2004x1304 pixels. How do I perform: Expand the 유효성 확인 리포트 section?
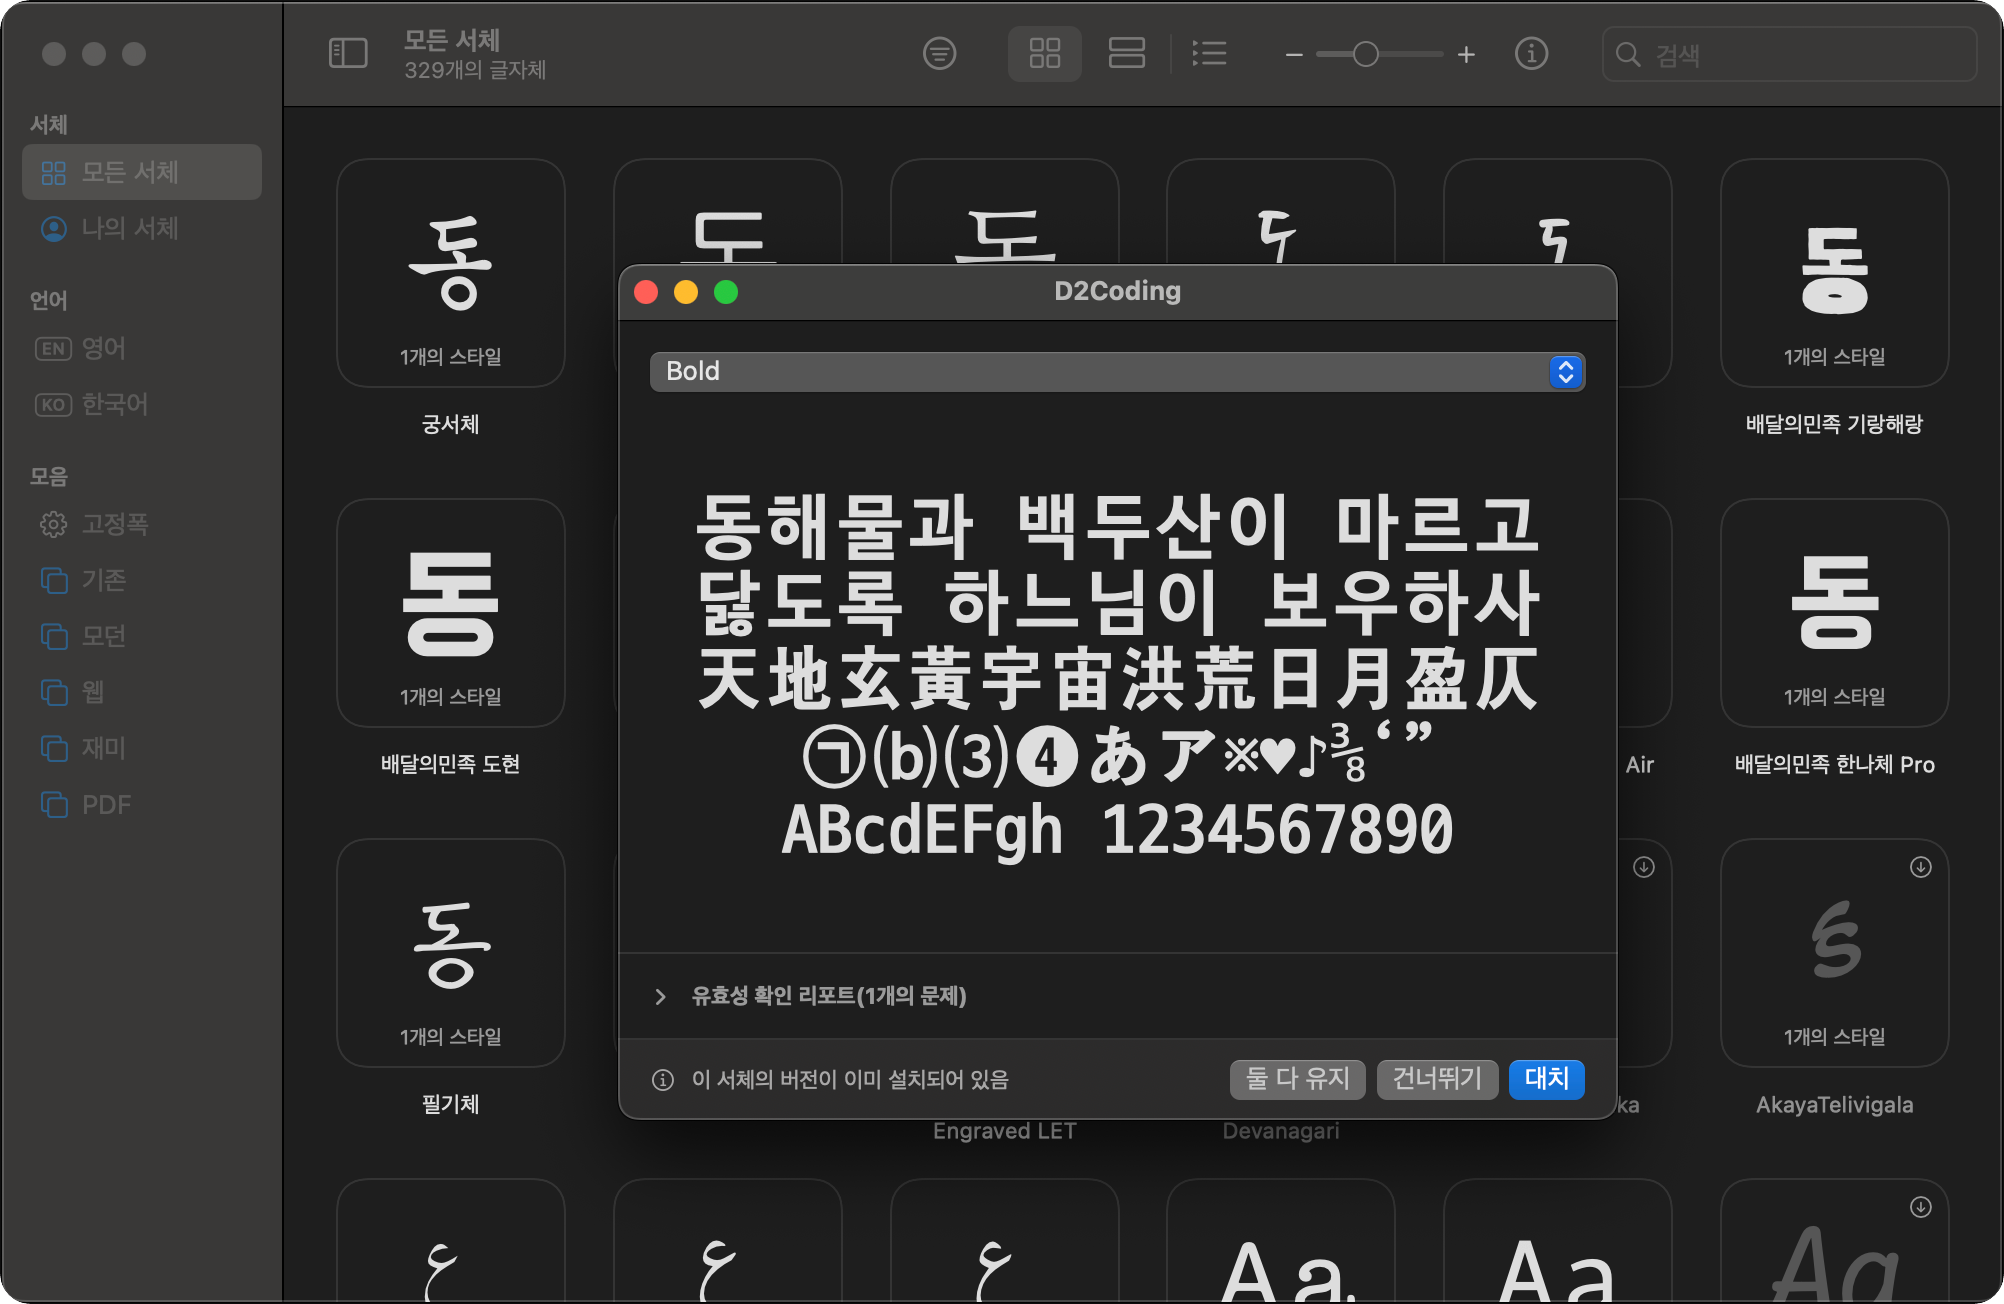(x=660, y=996)
